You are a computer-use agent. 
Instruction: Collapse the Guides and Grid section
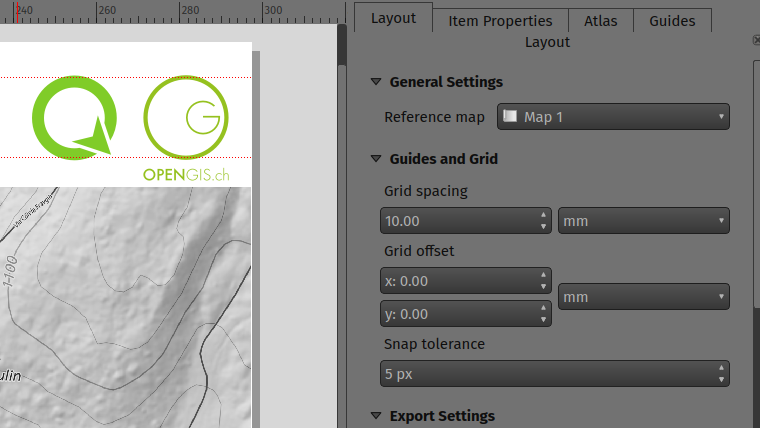pos(377,158)
